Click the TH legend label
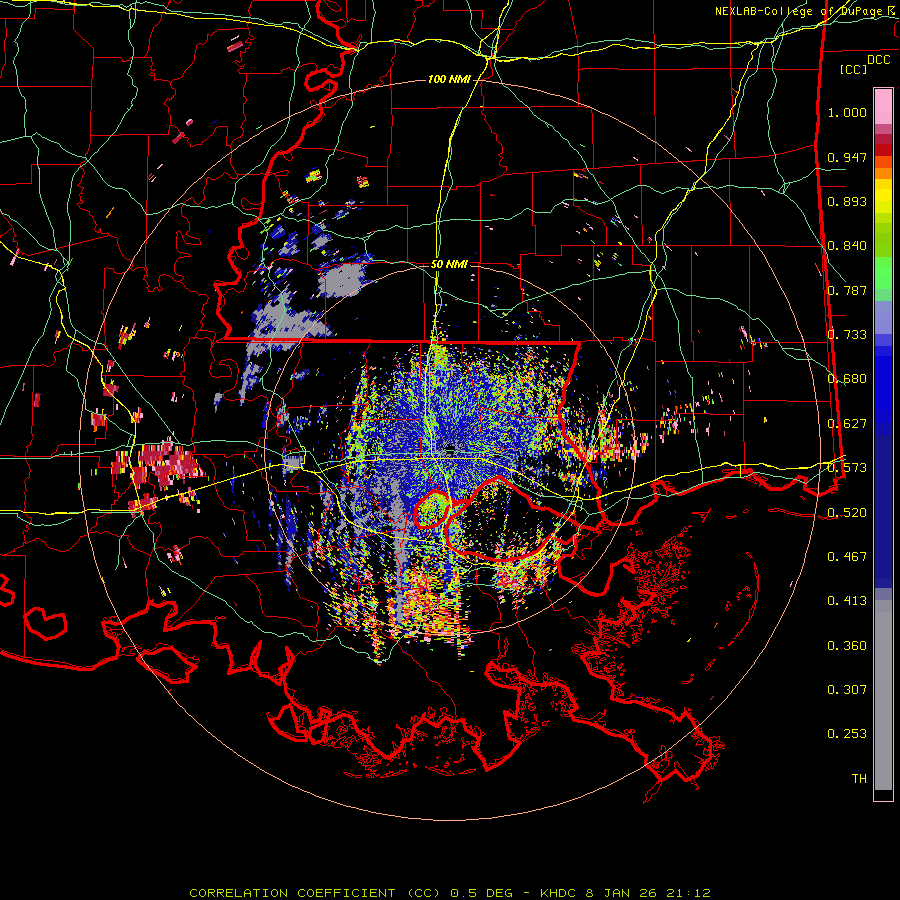This screenshot has height=900, width=900. 859,779
